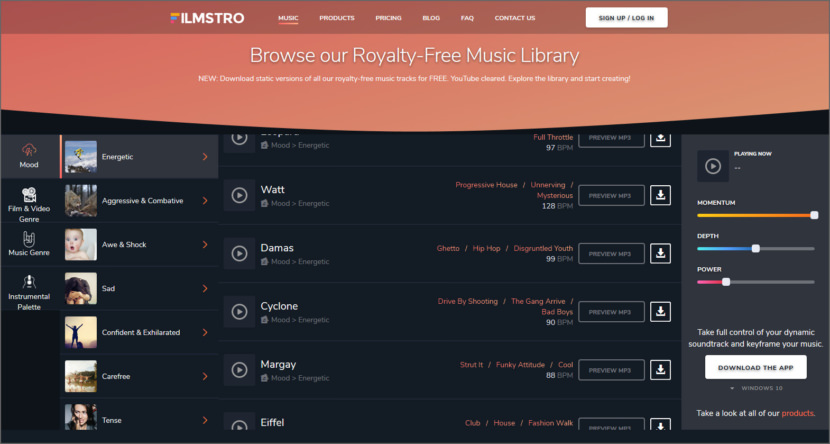This screenshot has height=444, width=830.
Task: Click the Funky Attitude tag
Action: (520, 365)
